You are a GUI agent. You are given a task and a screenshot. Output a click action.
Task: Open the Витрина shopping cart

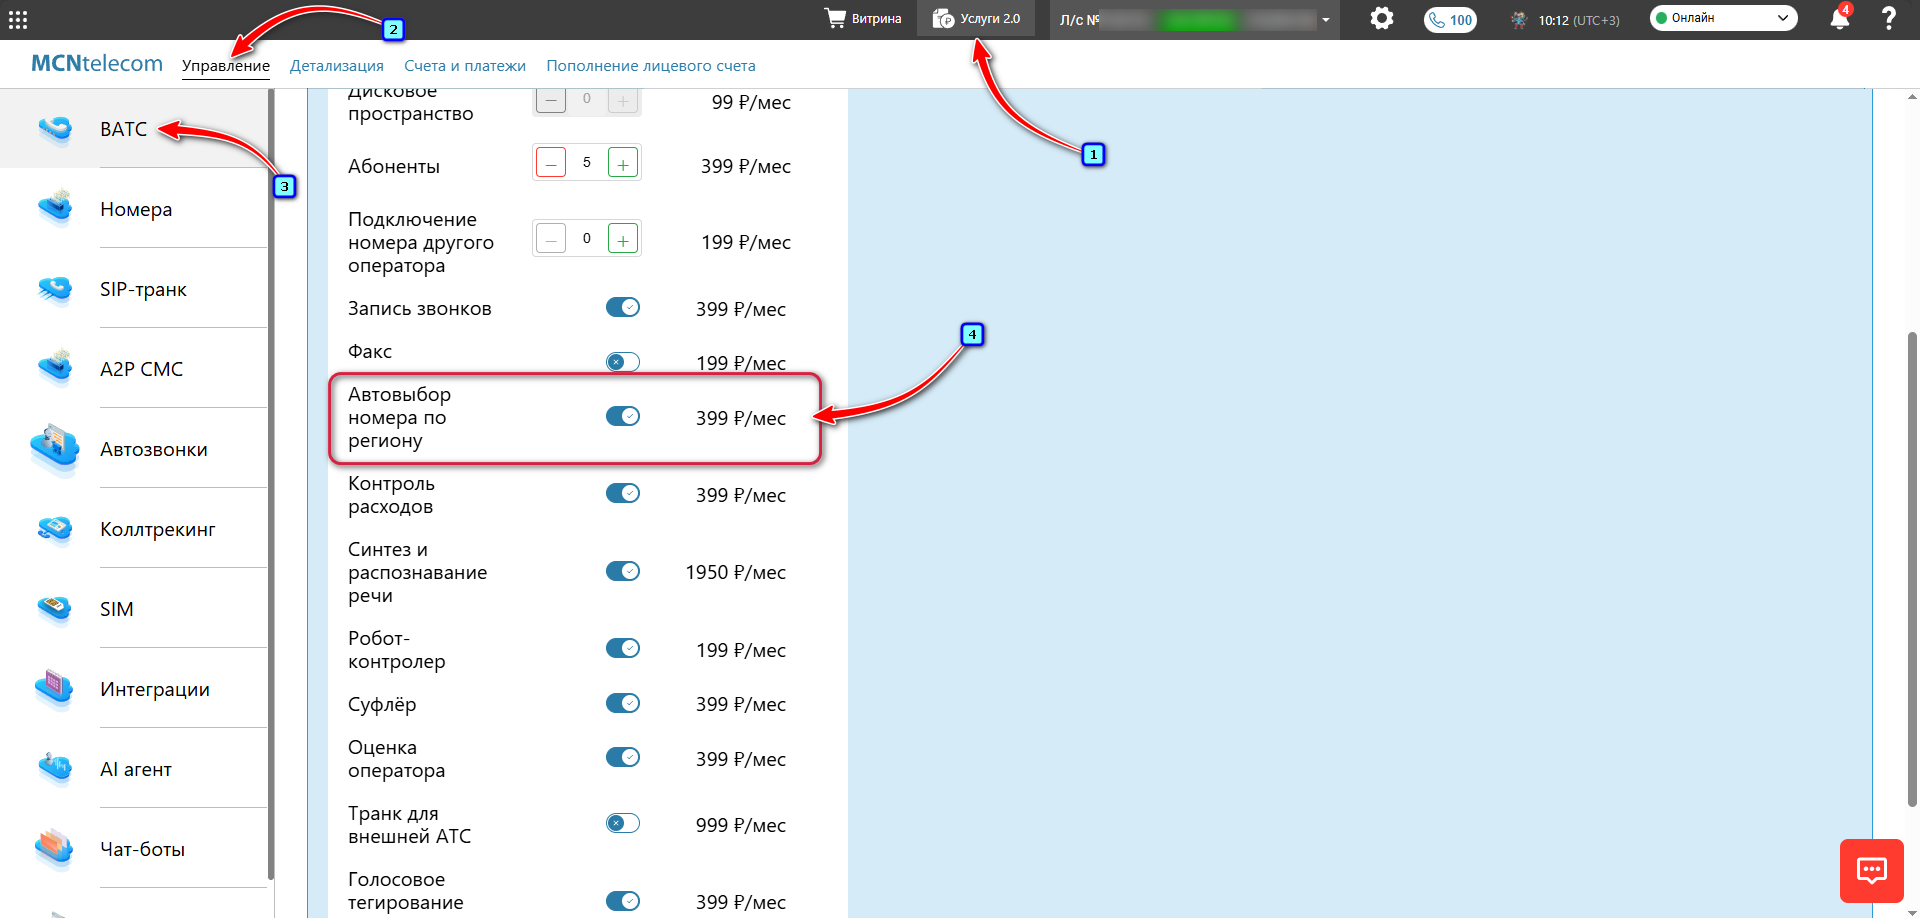863,19
